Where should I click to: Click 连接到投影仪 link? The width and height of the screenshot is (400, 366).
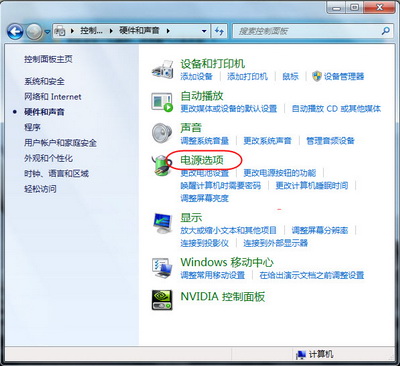pyautogui.click(x=205, y=243)
